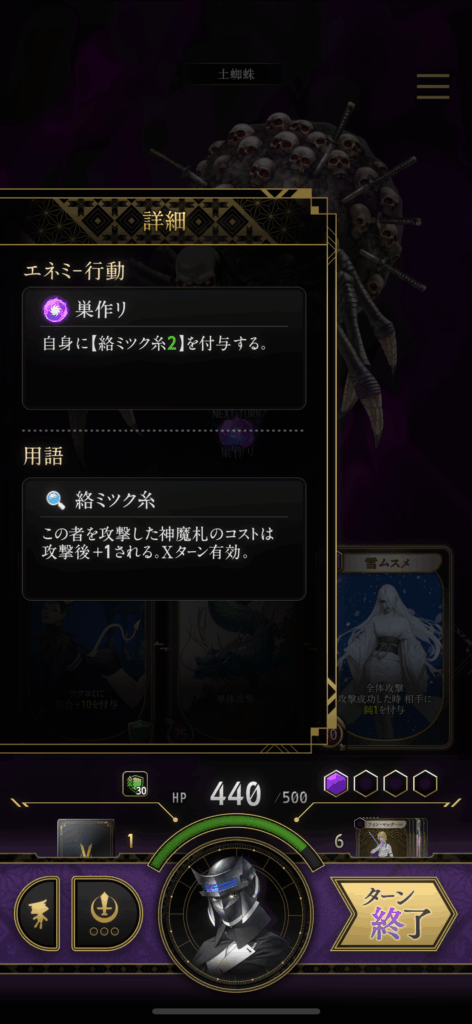Tap the 巣作リ enemy action entry
Viewport: 472px width, 1024px height.
pyautogui.click(x=164, y=348)
